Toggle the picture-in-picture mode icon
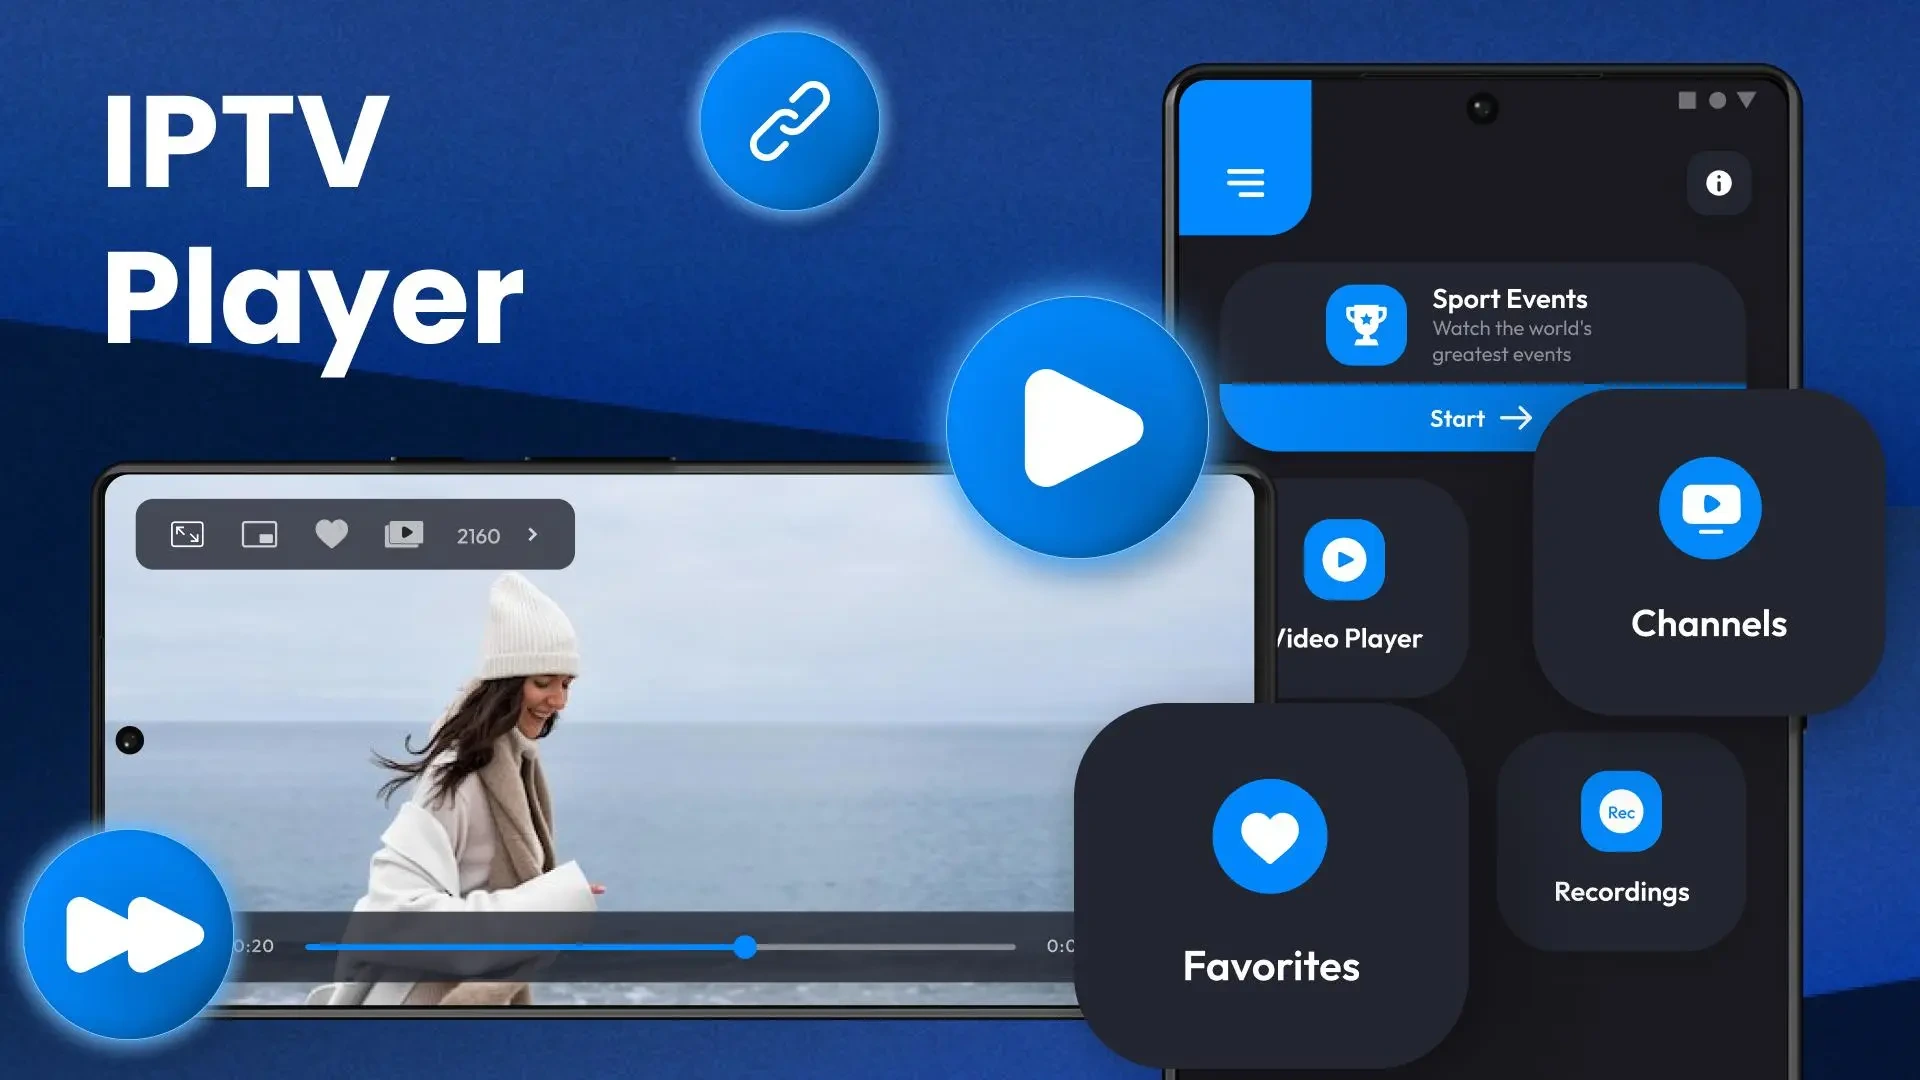The image size is (1920, 1080). pos(260,534)
